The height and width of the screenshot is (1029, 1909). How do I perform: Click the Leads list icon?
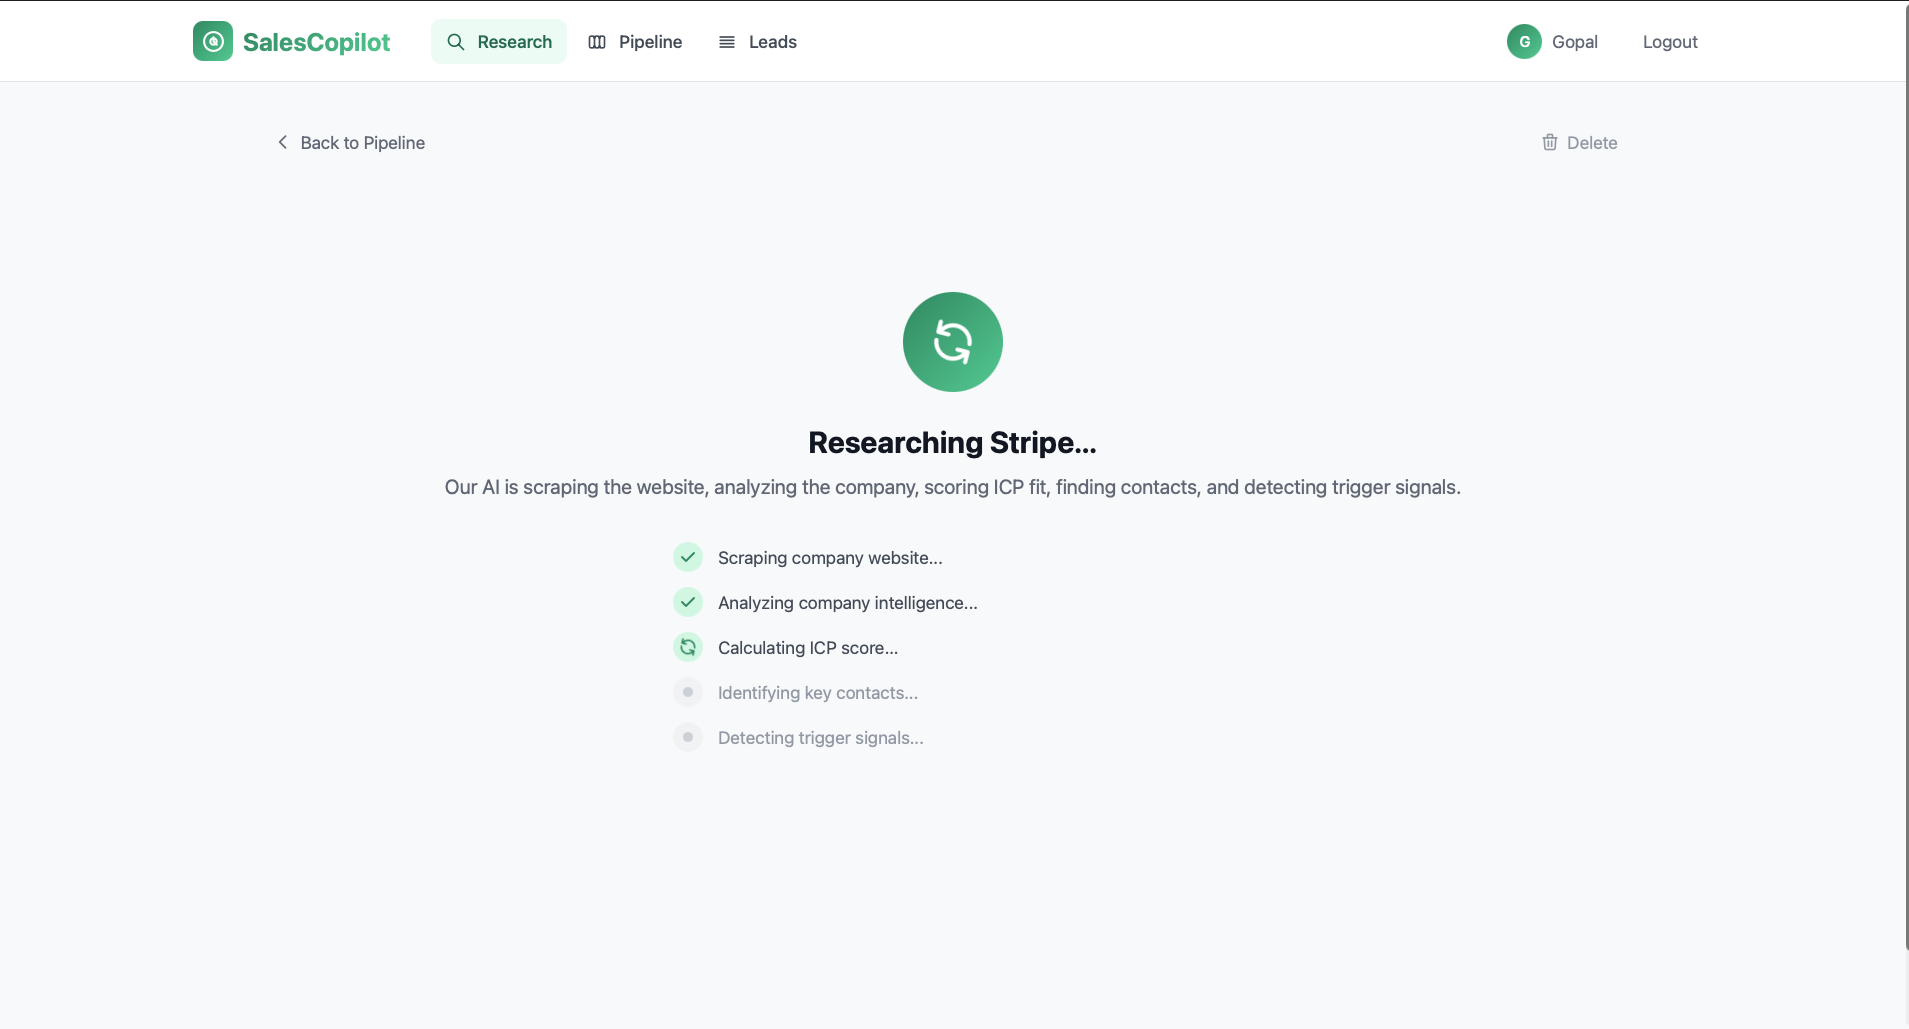point(727,42)
